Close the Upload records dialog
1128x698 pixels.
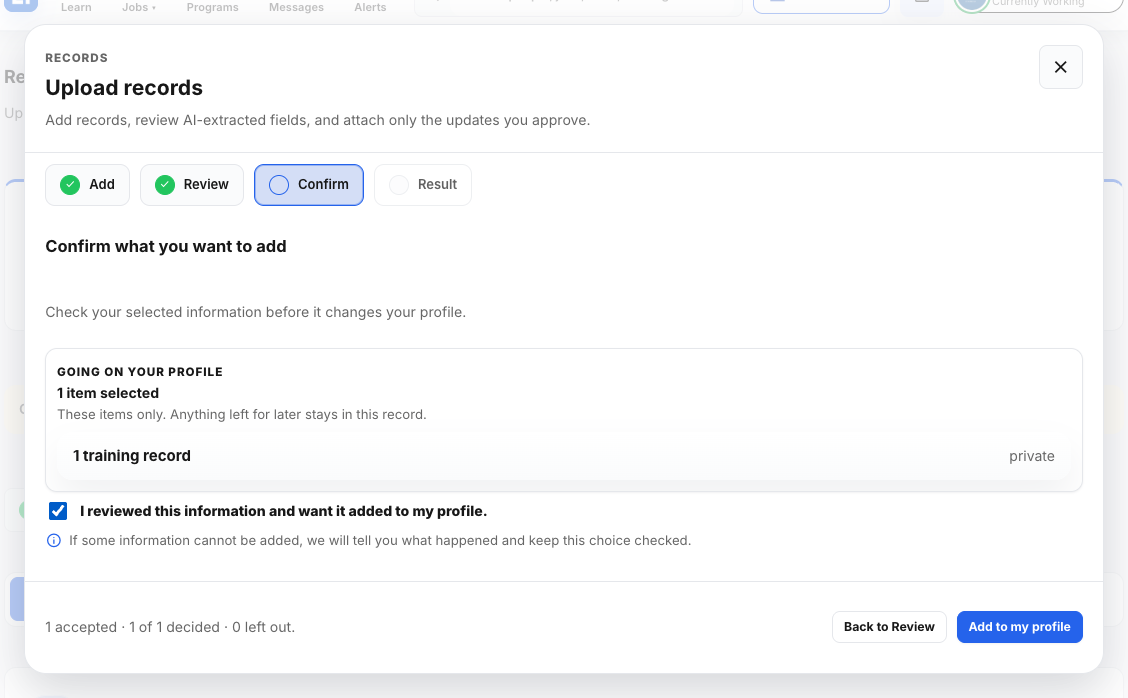1060,67
